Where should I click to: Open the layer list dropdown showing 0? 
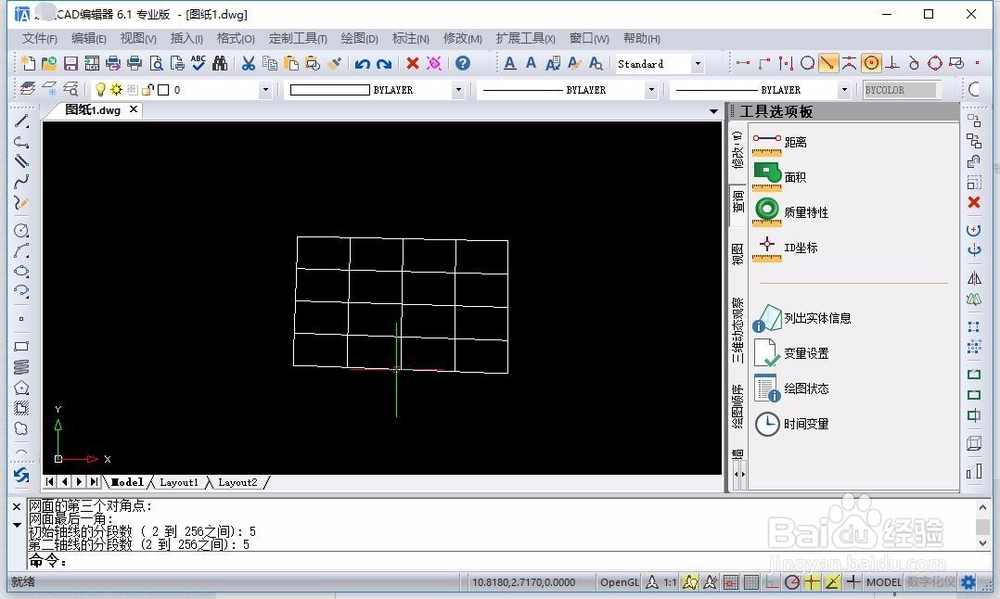pyautogui.click(x=265, y=90)
